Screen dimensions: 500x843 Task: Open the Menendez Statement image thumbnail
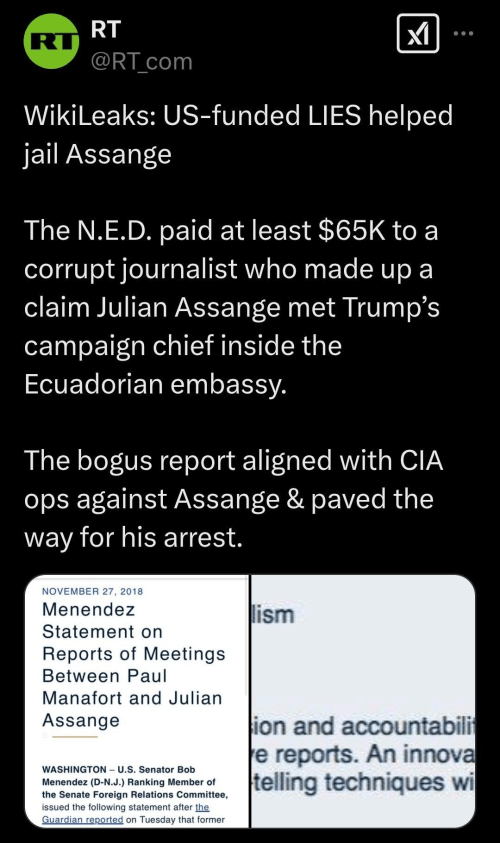(137, 701)
